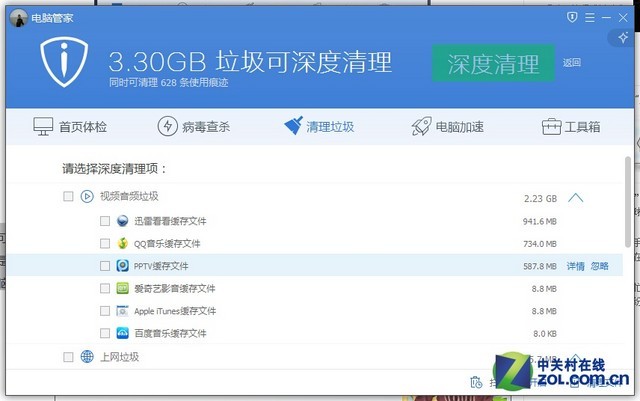
Task: Click the QQ音乐 app icon
Action: [121, 243]
